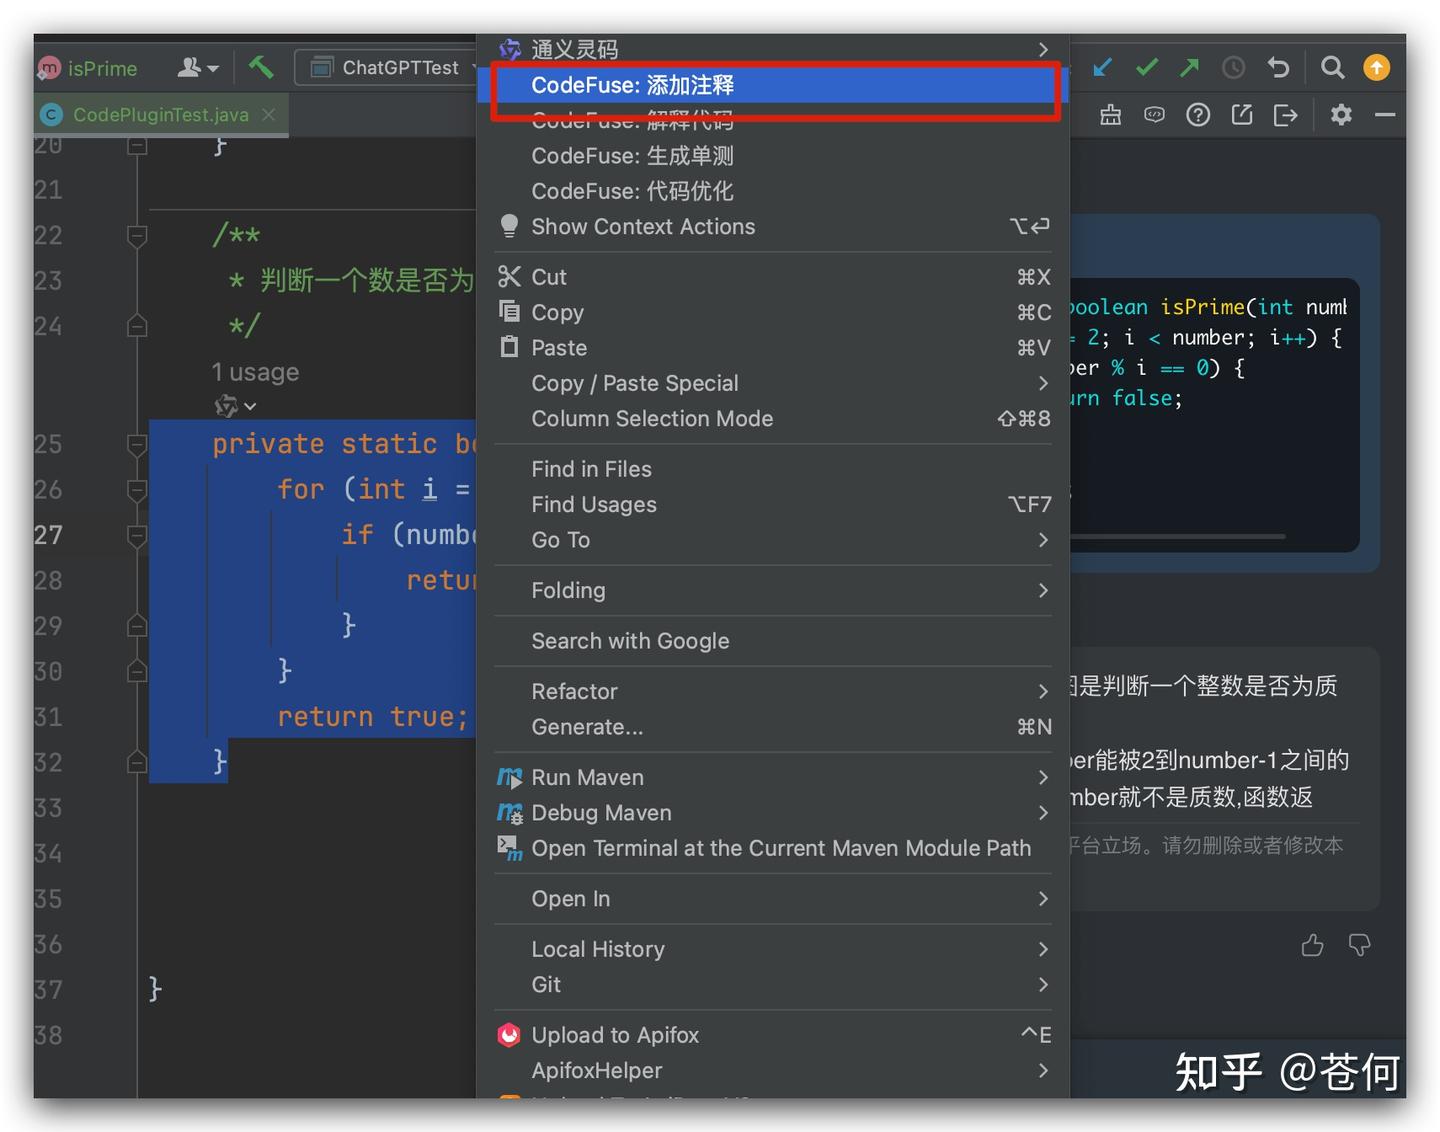
Task: Open the 通义灵码 submenu
Action: click(x=774, y=49)
